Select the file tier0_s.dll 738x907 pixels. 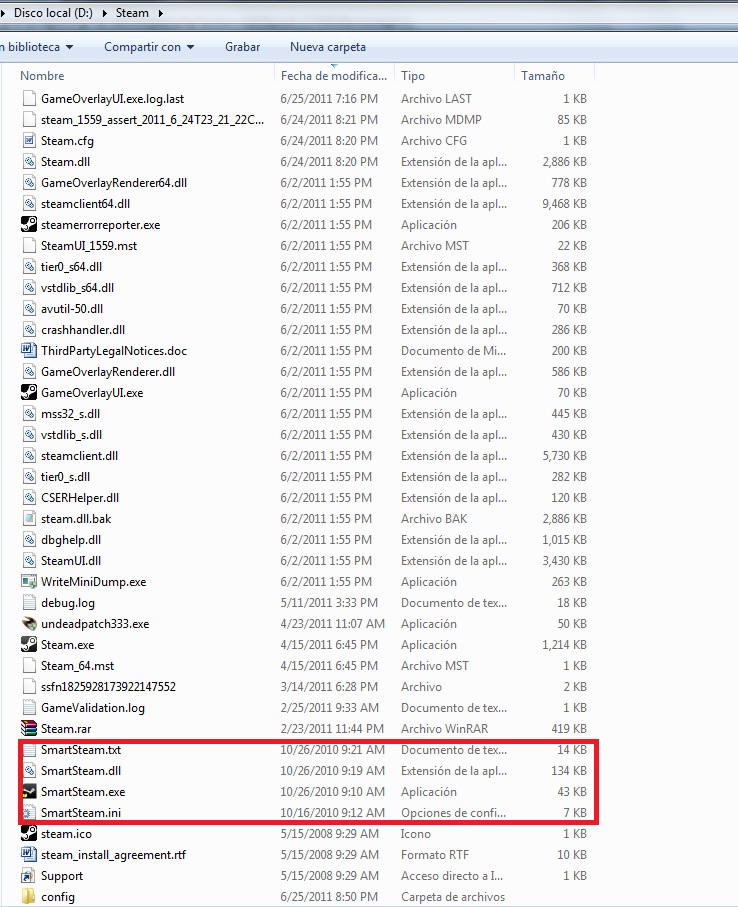coord(65,477)
